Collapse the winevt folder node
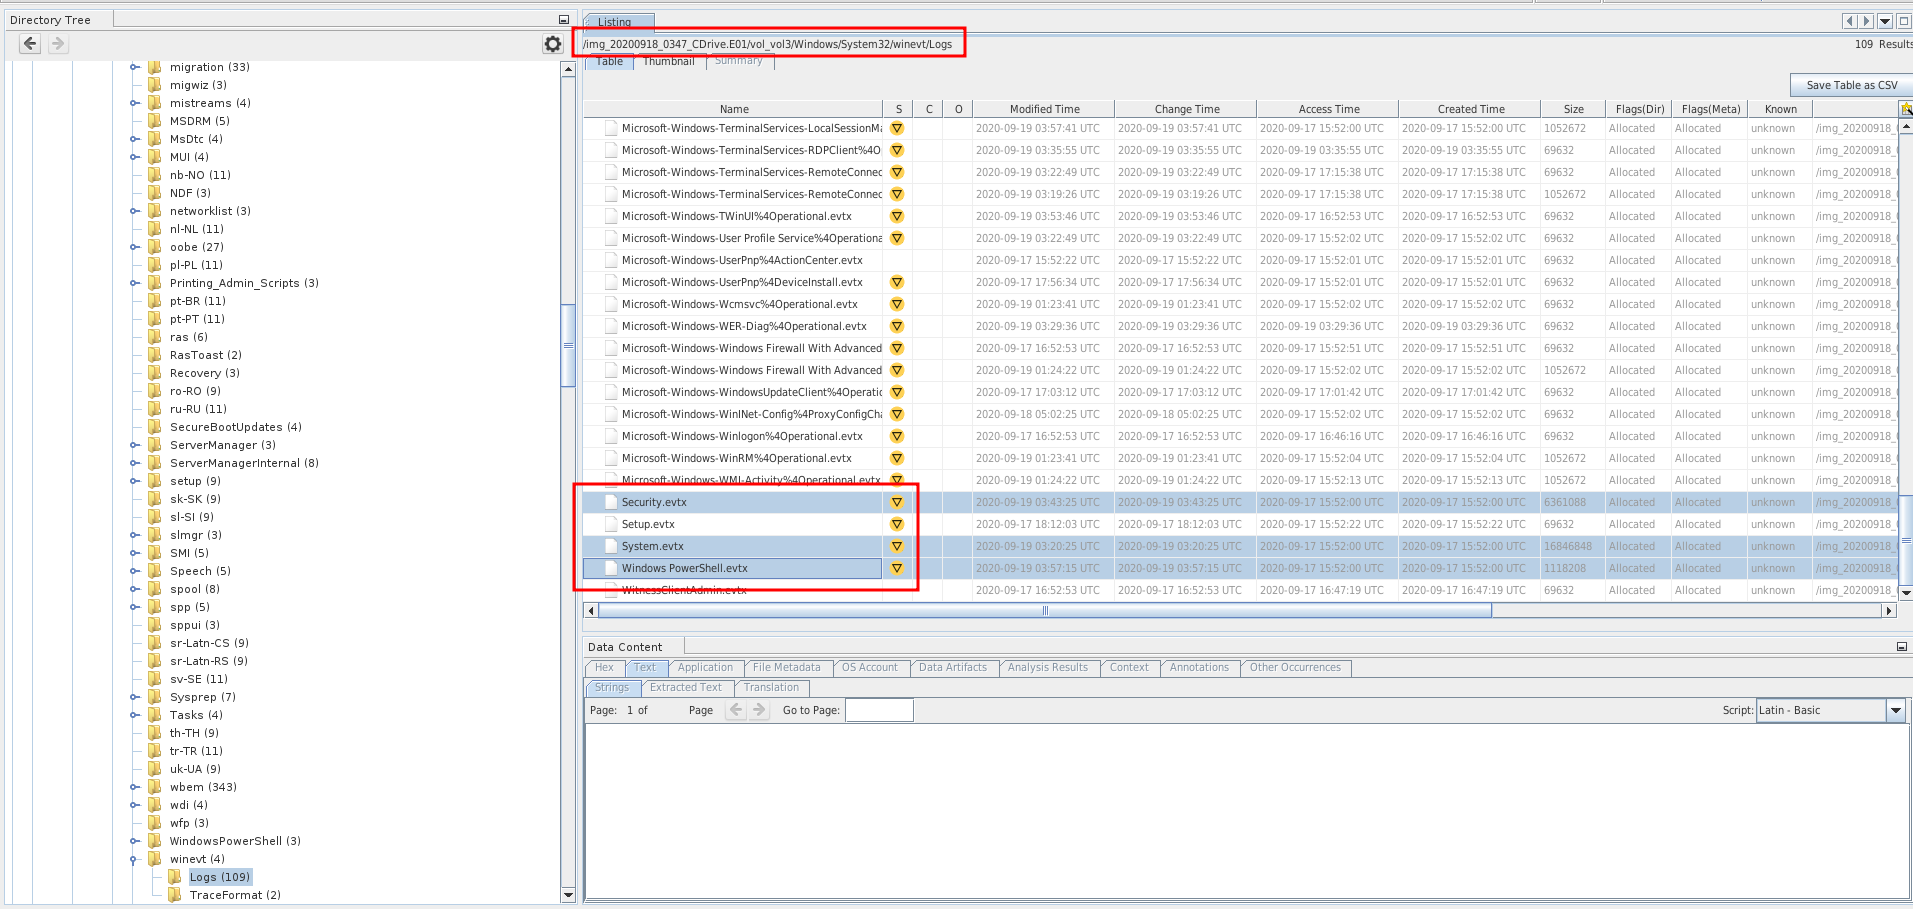 point(134,859)
